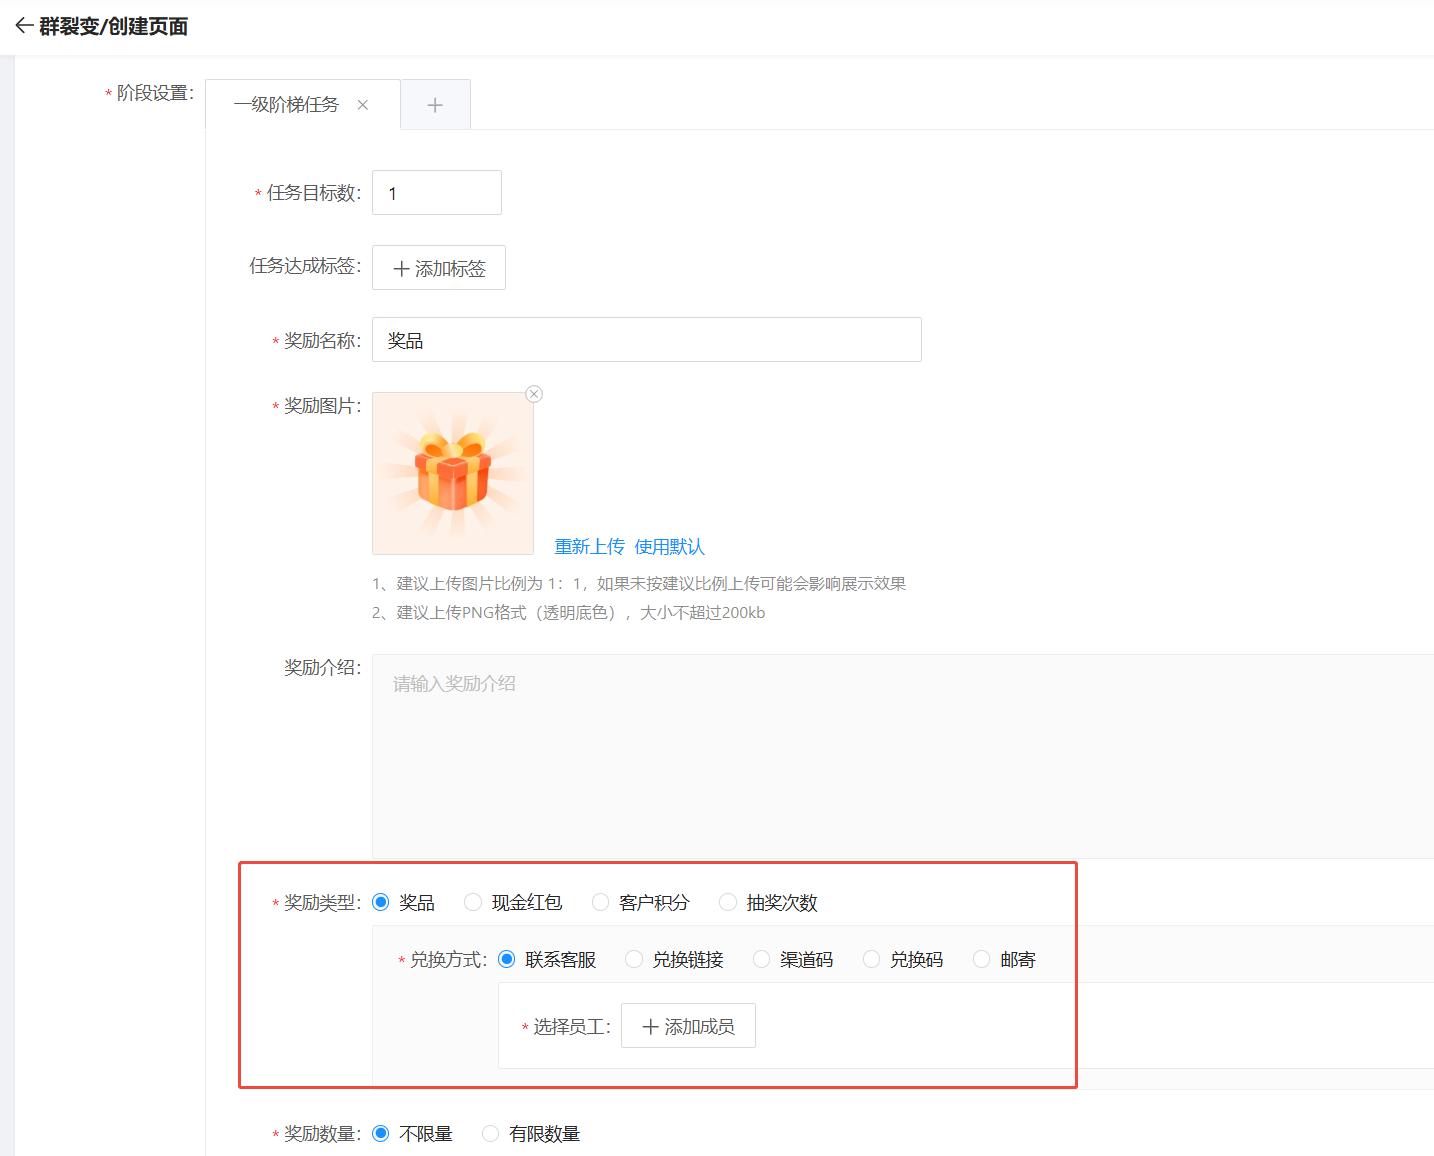This screenshot has width=1434, height=1156.
Task: Click the 奖励介绍 text area
Action: pyautogui.click(x=900, y=755)
